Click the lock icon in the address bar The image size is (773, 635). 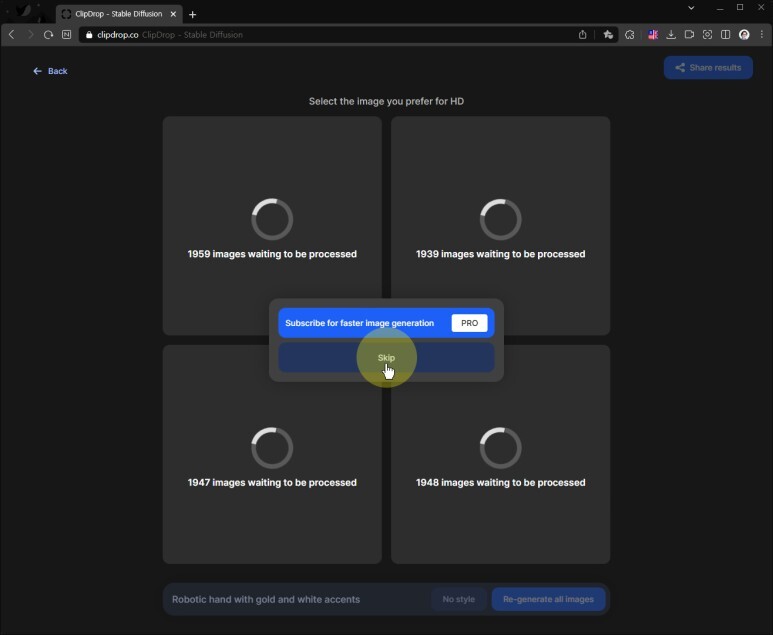[89, 35]
